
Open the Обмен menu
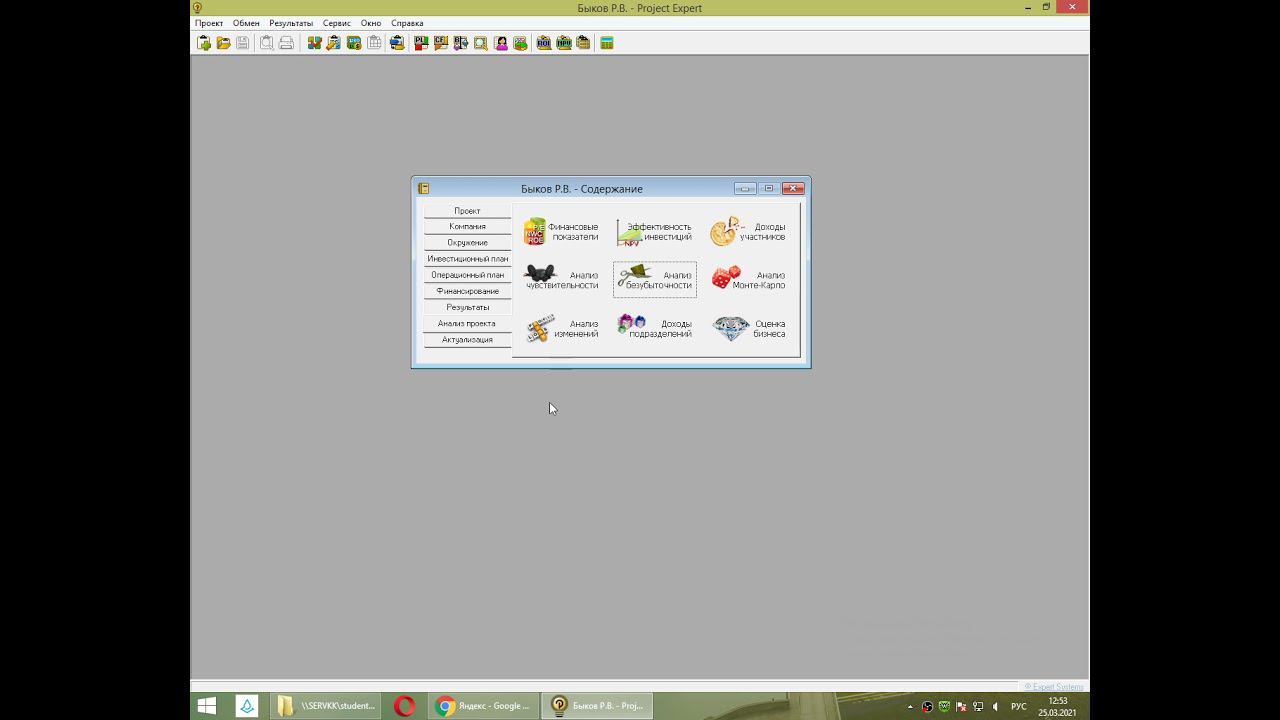pos(246,23)
